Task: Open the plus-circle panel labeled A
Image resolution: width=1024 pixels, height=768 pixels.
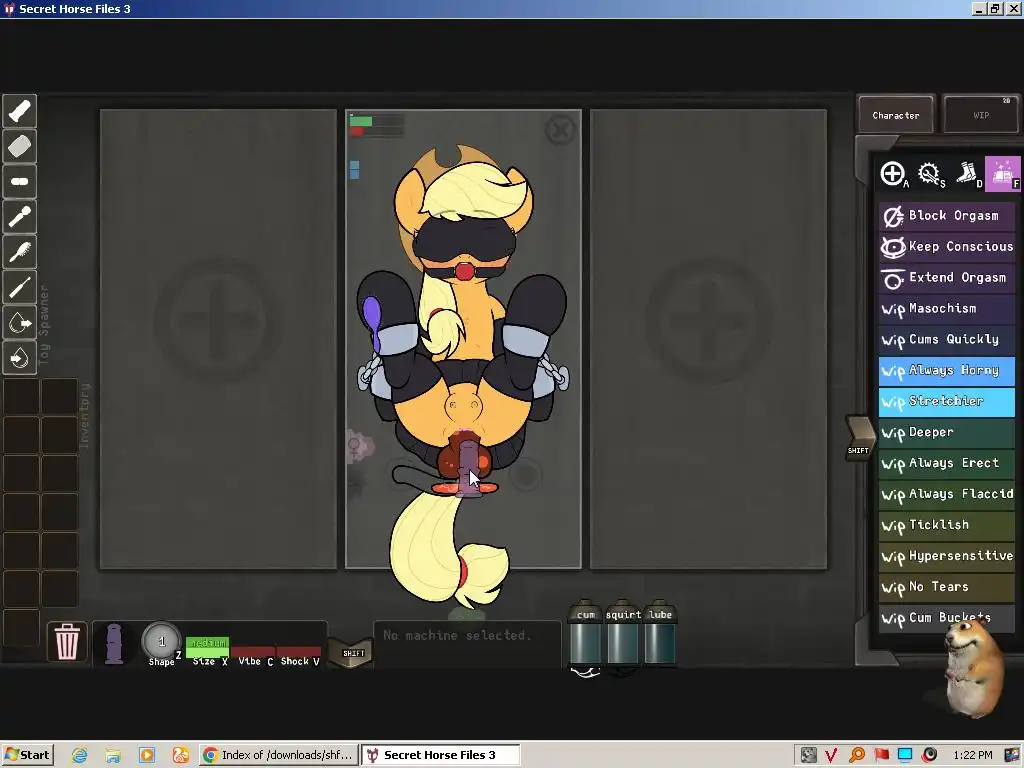Action: click(893, 174)
